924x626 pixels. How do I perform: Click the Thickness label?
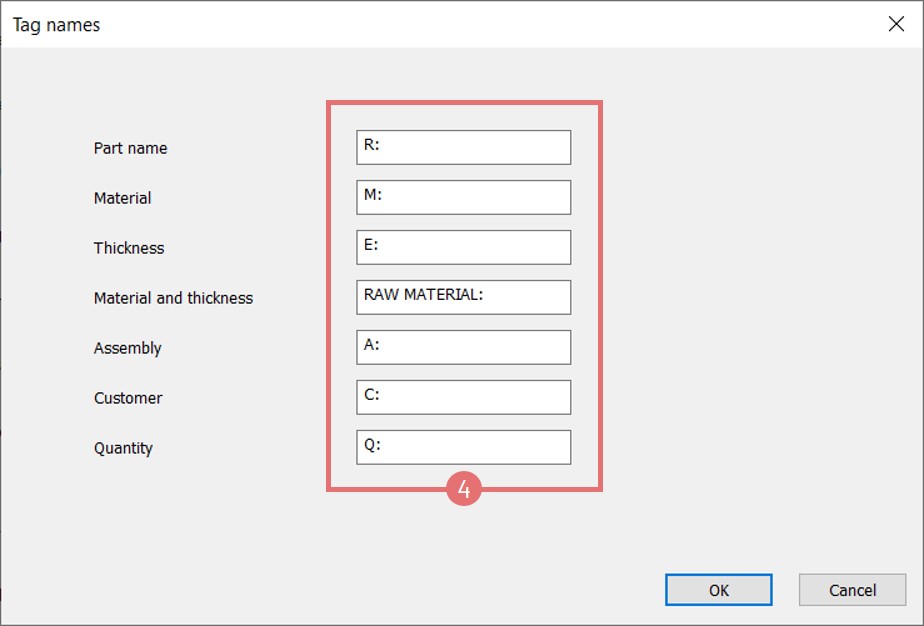[129, 248]
